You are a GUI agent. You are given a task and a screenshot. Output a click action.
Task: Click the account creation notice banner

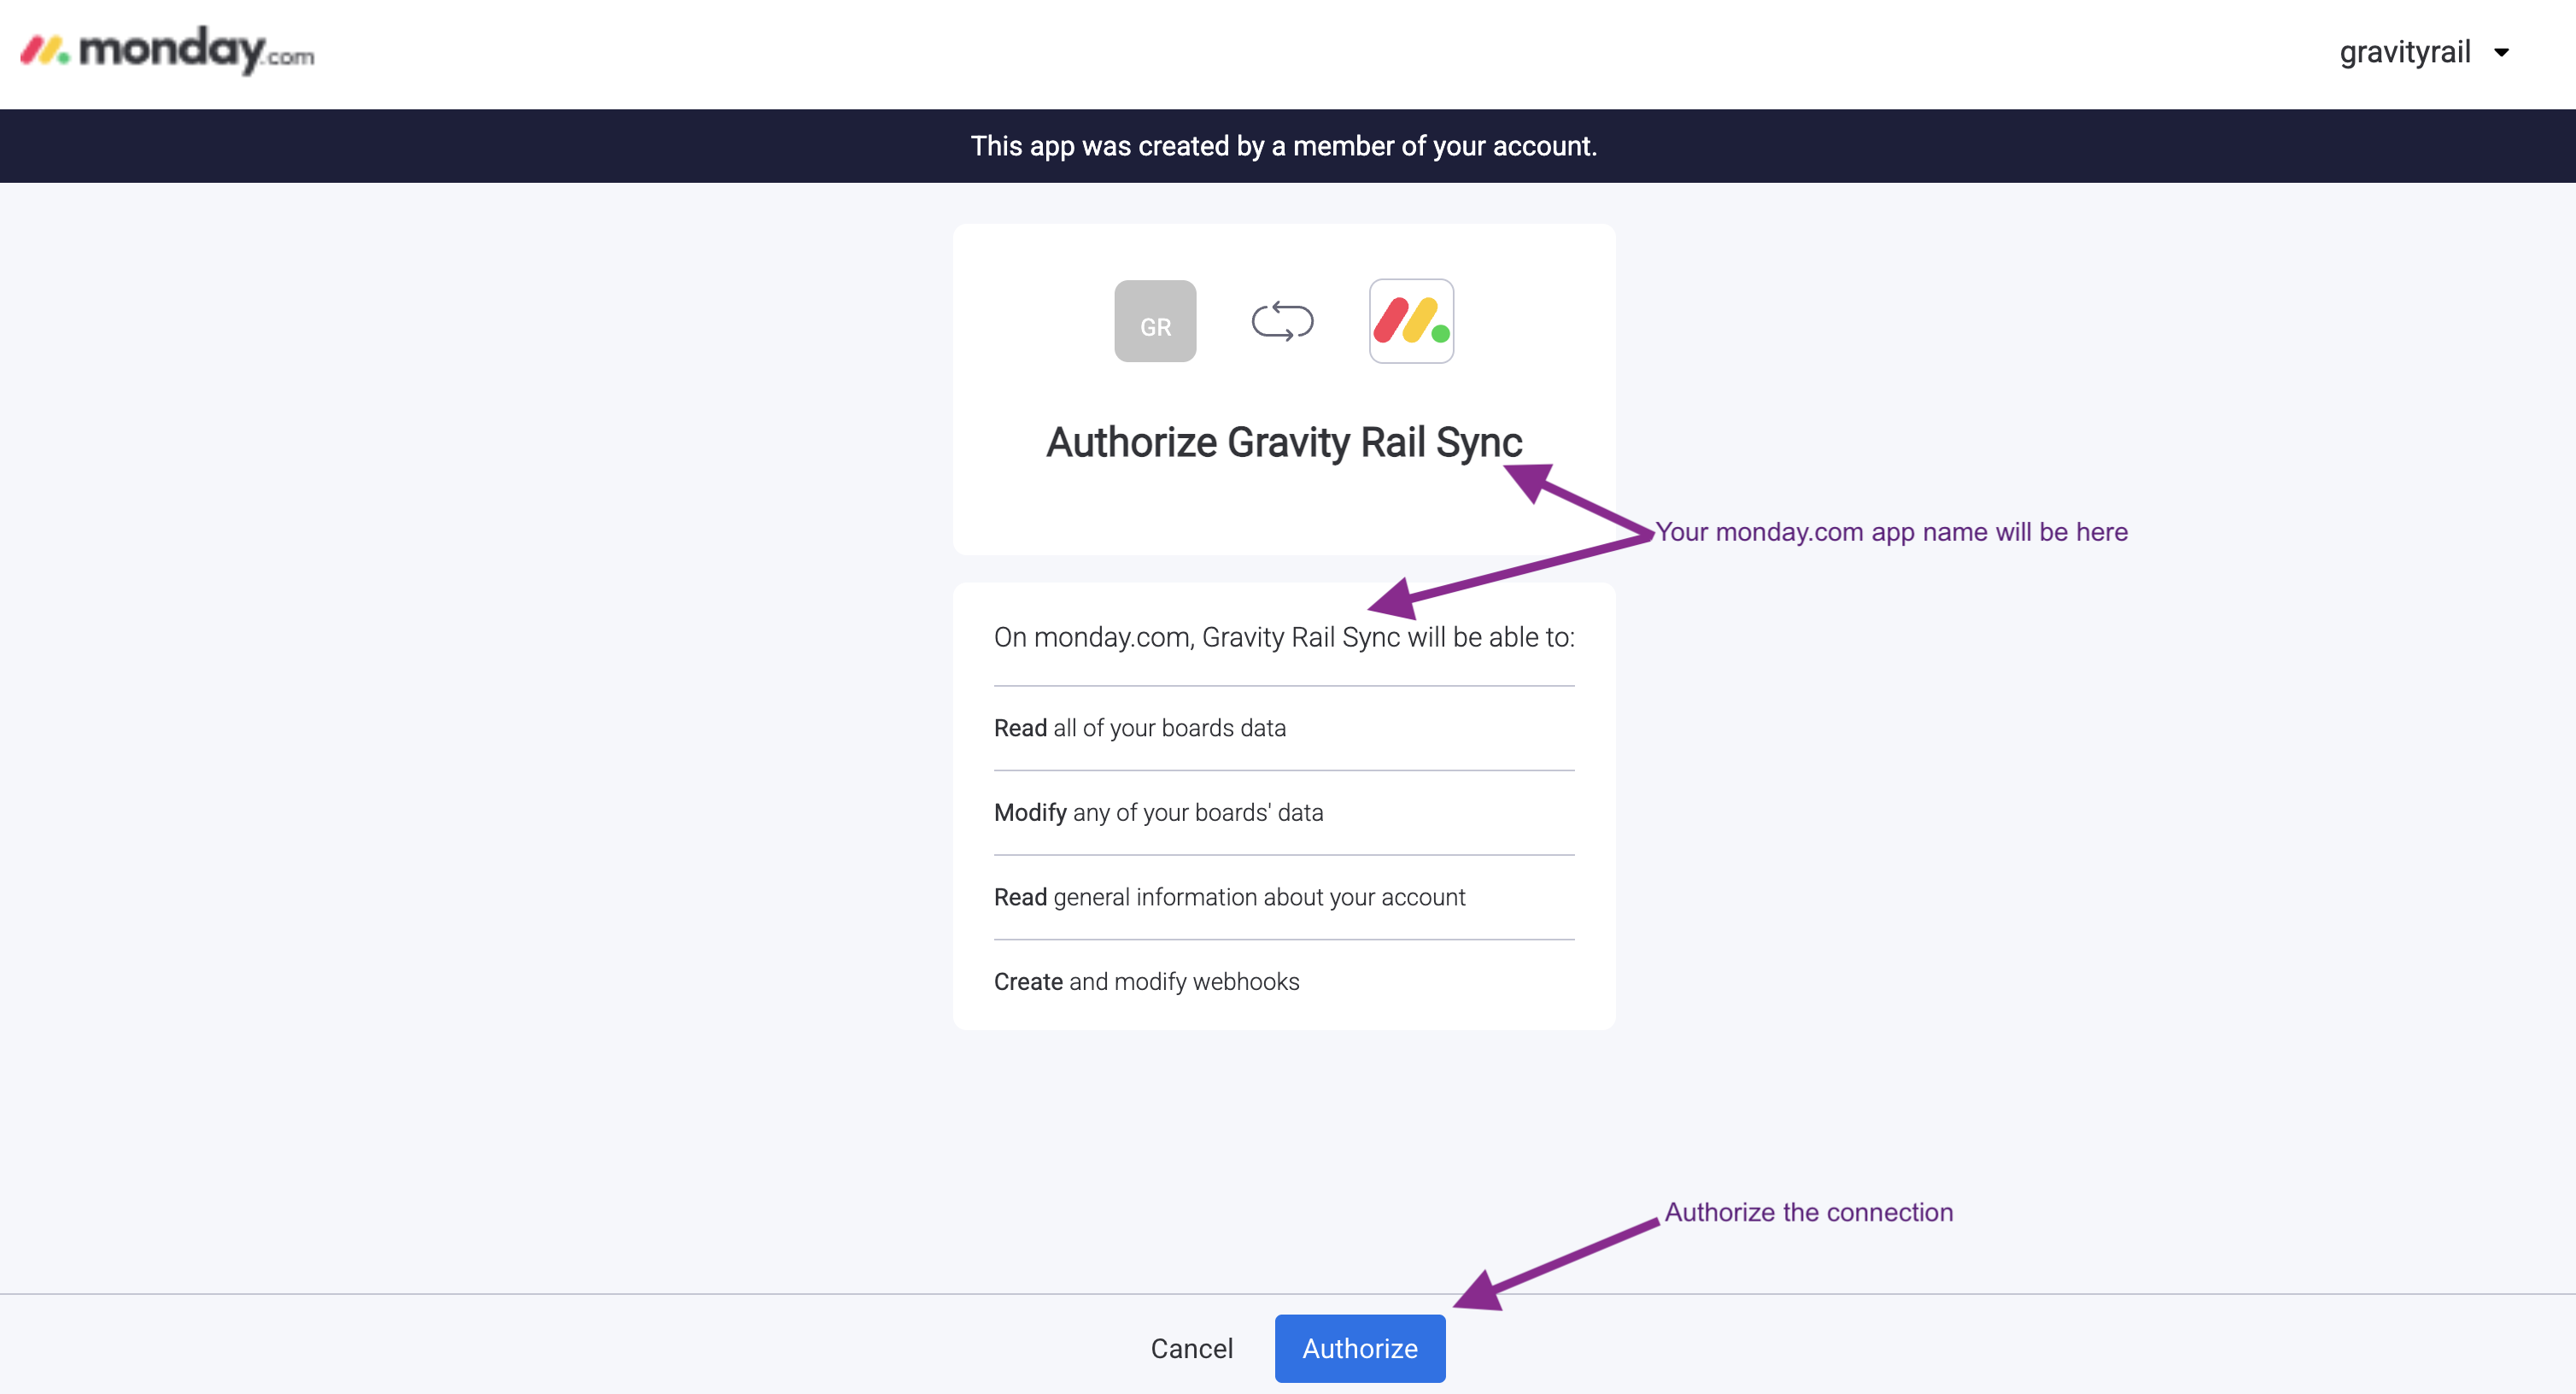point(1283,145)
